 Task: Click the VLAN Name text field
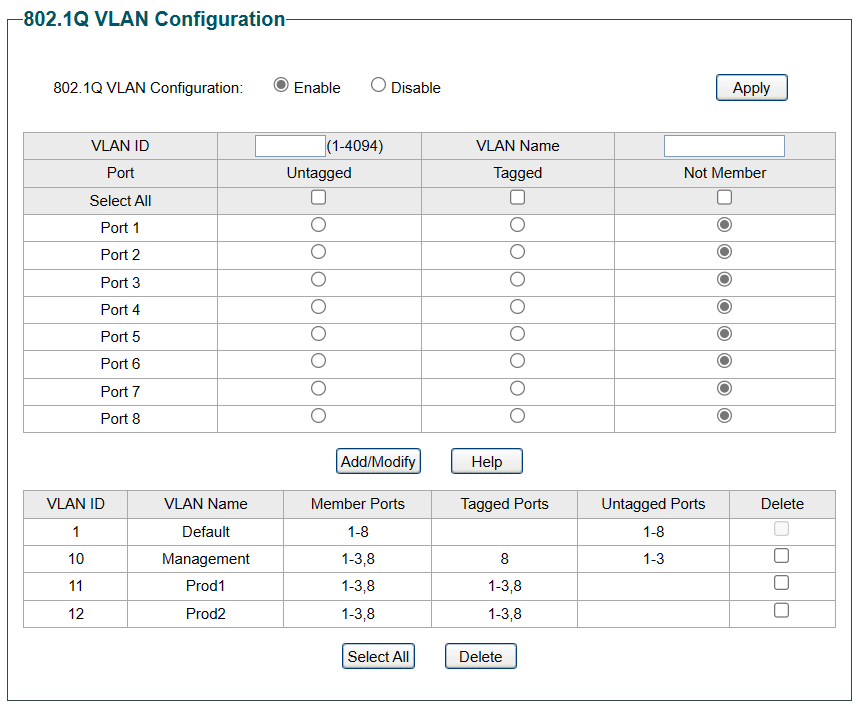point(724,146)
